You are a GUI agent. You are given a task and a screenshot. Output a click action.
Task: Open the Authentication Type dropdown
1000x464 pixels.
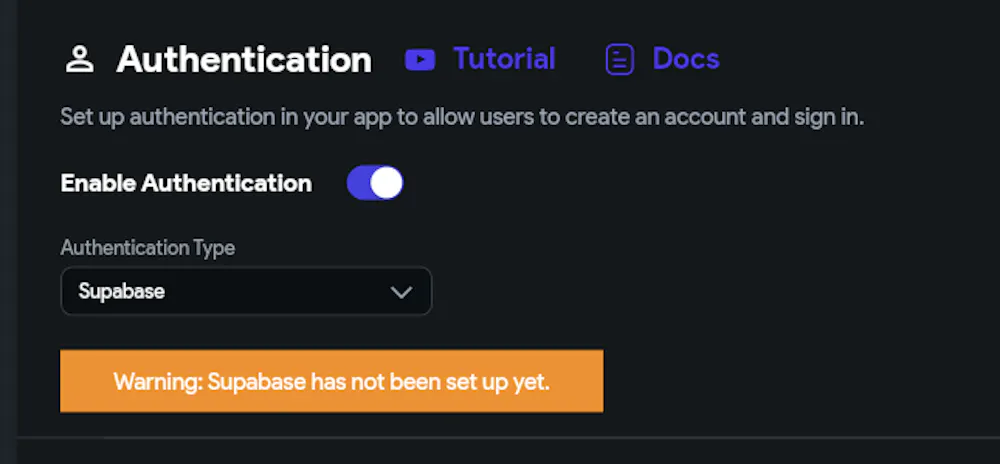tap(246, 292)
